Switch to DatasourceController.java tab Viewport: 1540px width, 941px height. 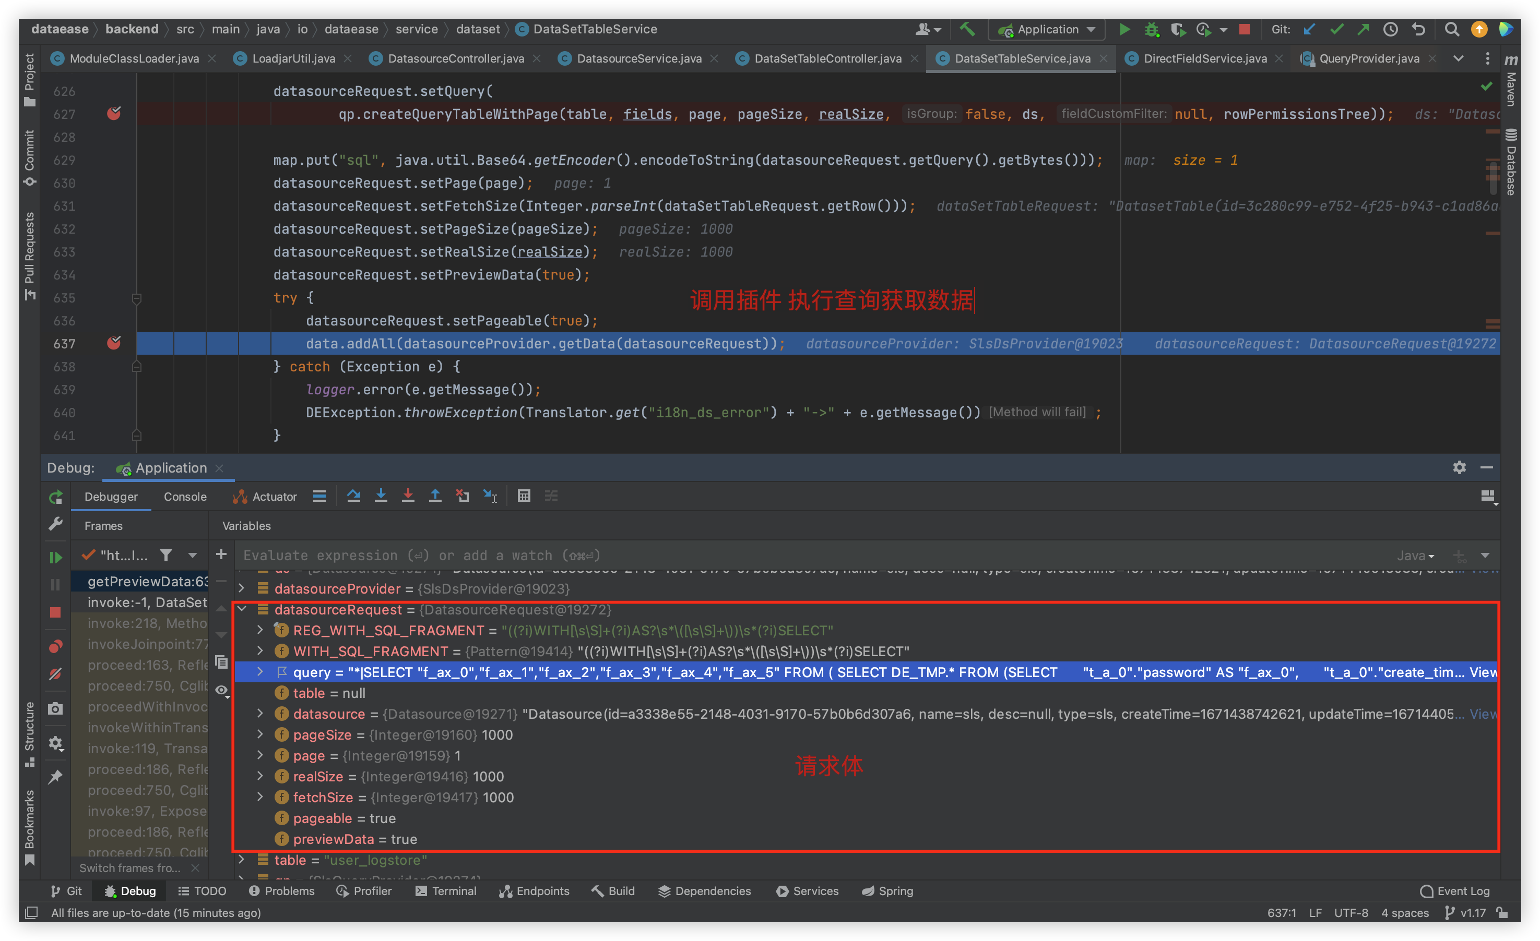(x=455, y=58)
